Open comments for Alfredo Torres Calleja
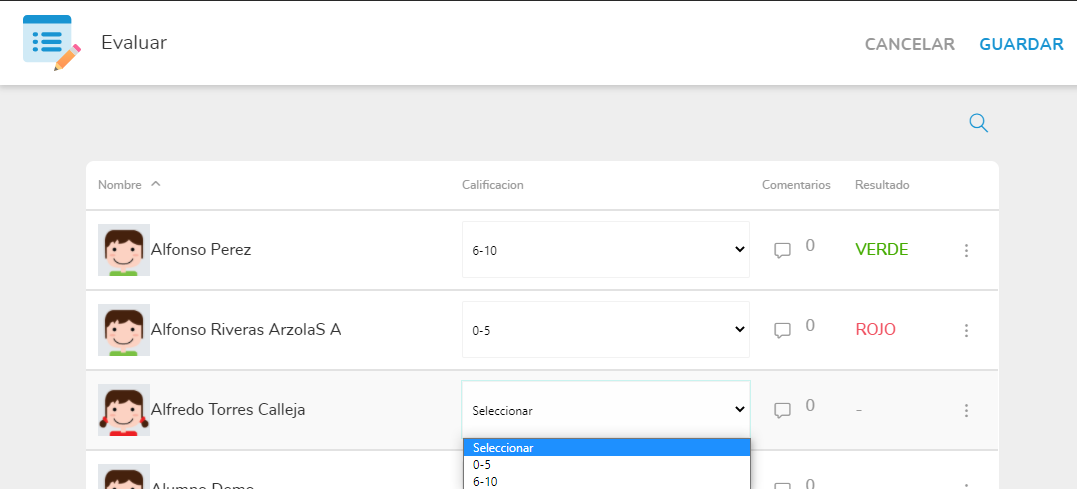The image size is (1077, 489). tap(783, 410)
